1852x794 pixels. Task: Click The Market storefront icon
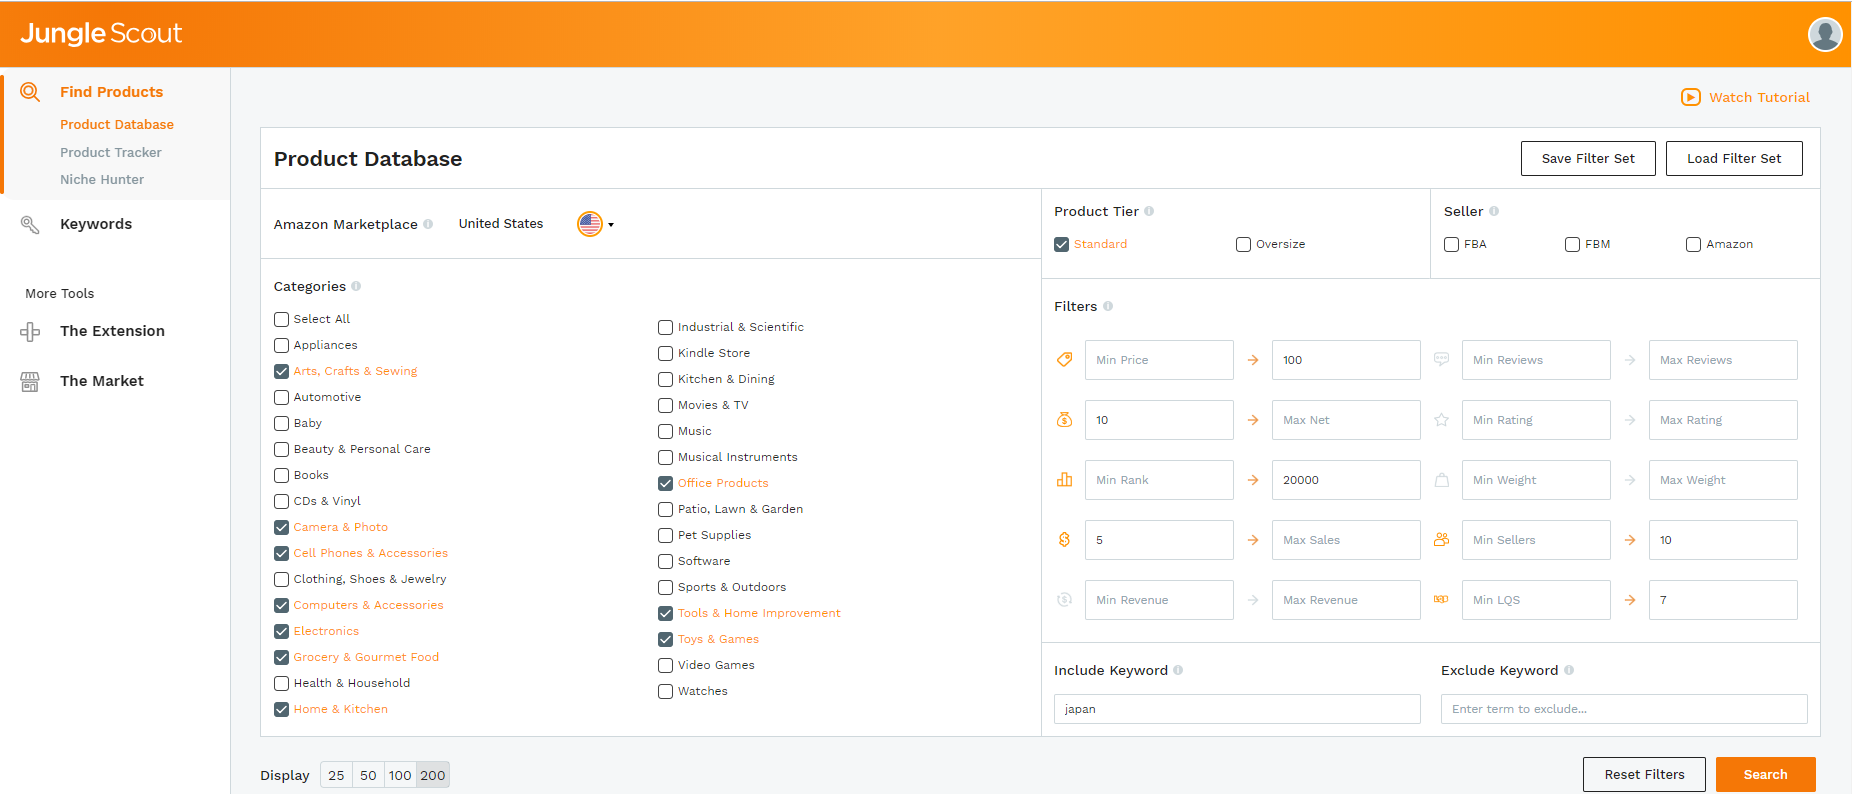coord(30,381)
